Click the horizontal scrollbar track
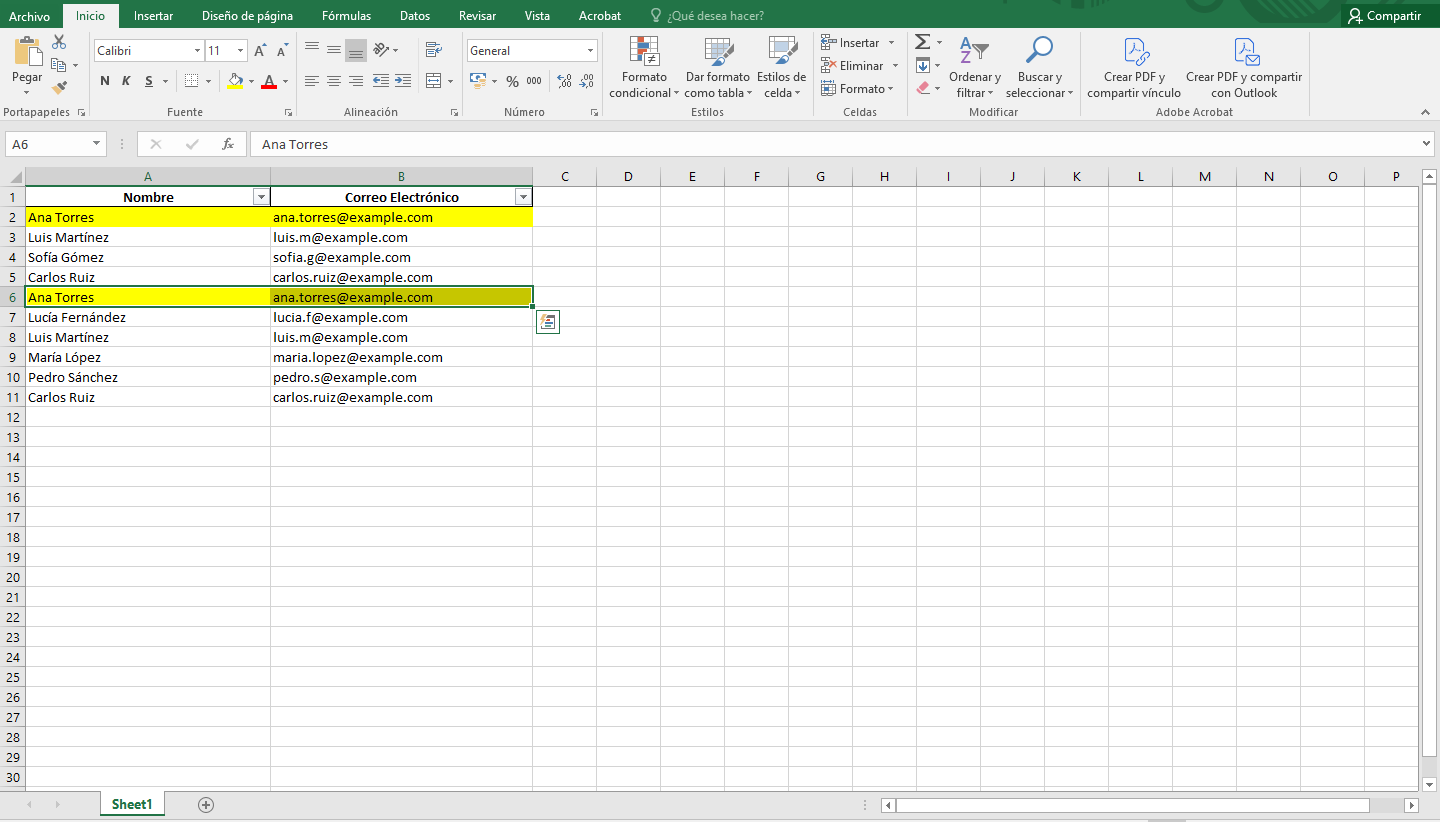Image resolution: width=1440 pixels, height=822 pixels. coord(1386,805)
